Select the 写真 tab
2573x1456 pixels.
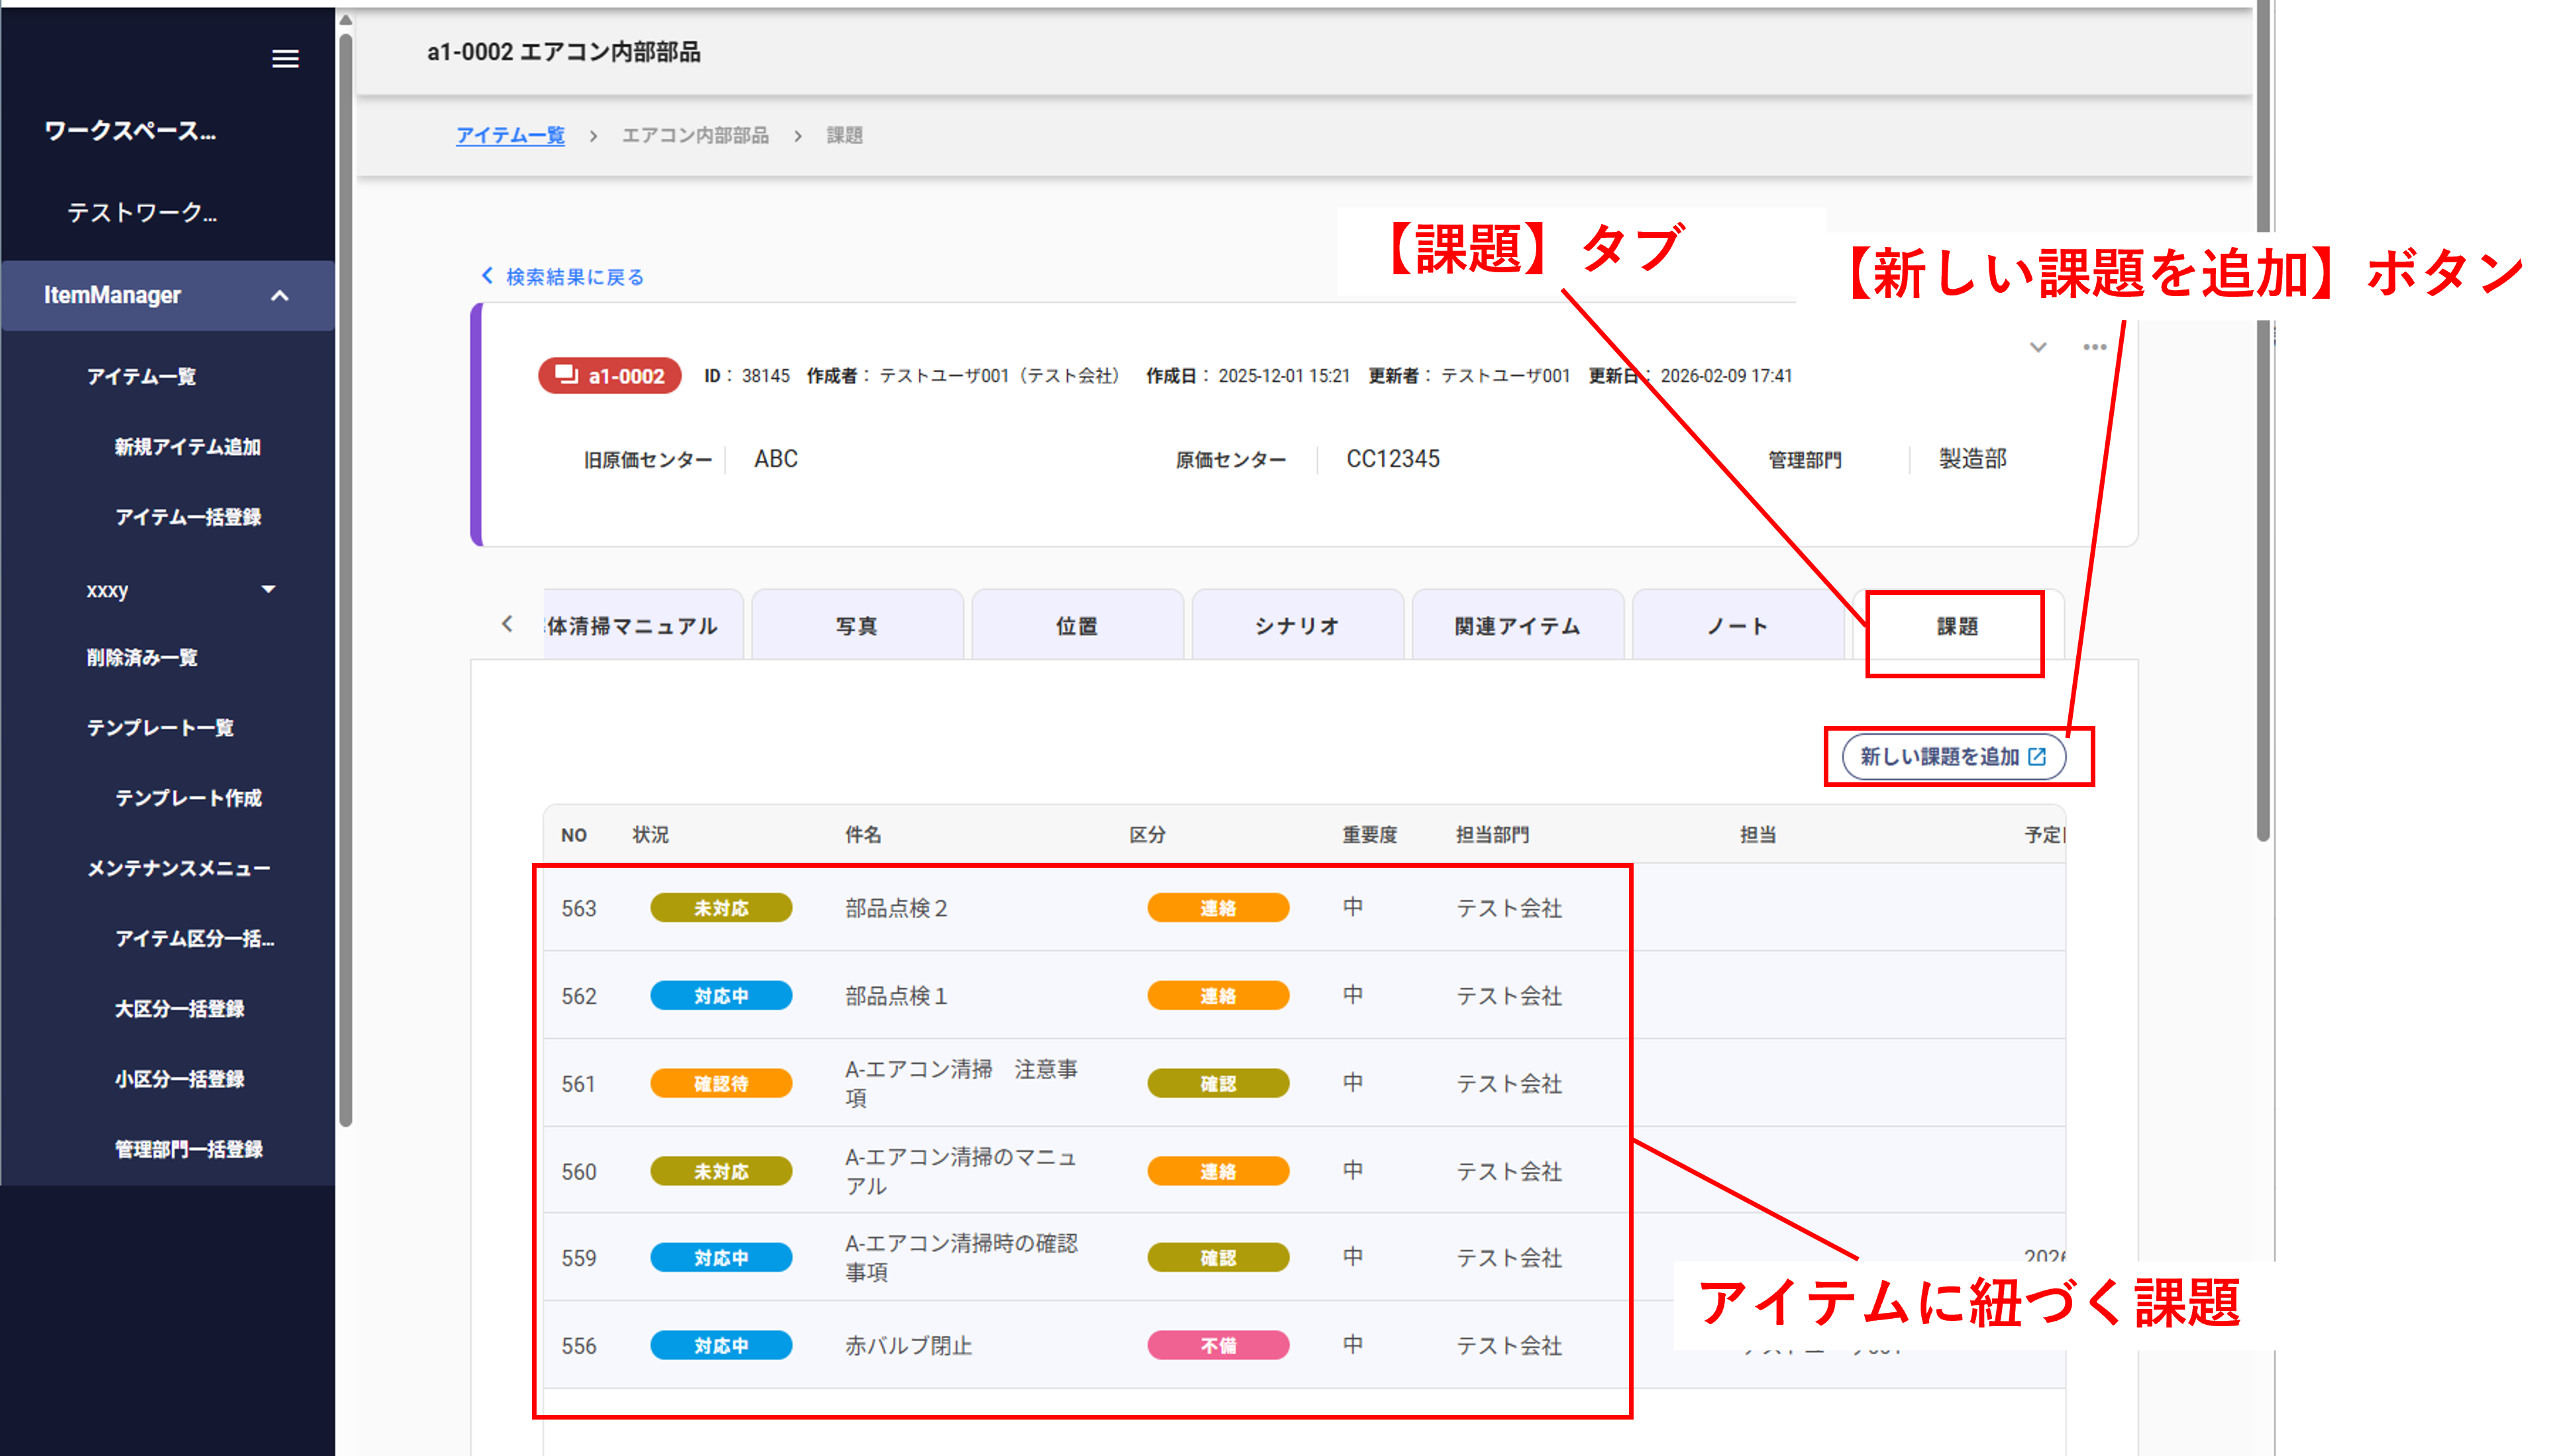point(856,627)
